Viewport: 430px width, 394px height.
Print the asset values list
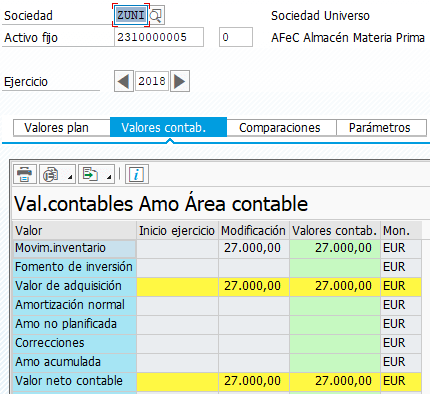pyautogui.click(x=25, y=174)
